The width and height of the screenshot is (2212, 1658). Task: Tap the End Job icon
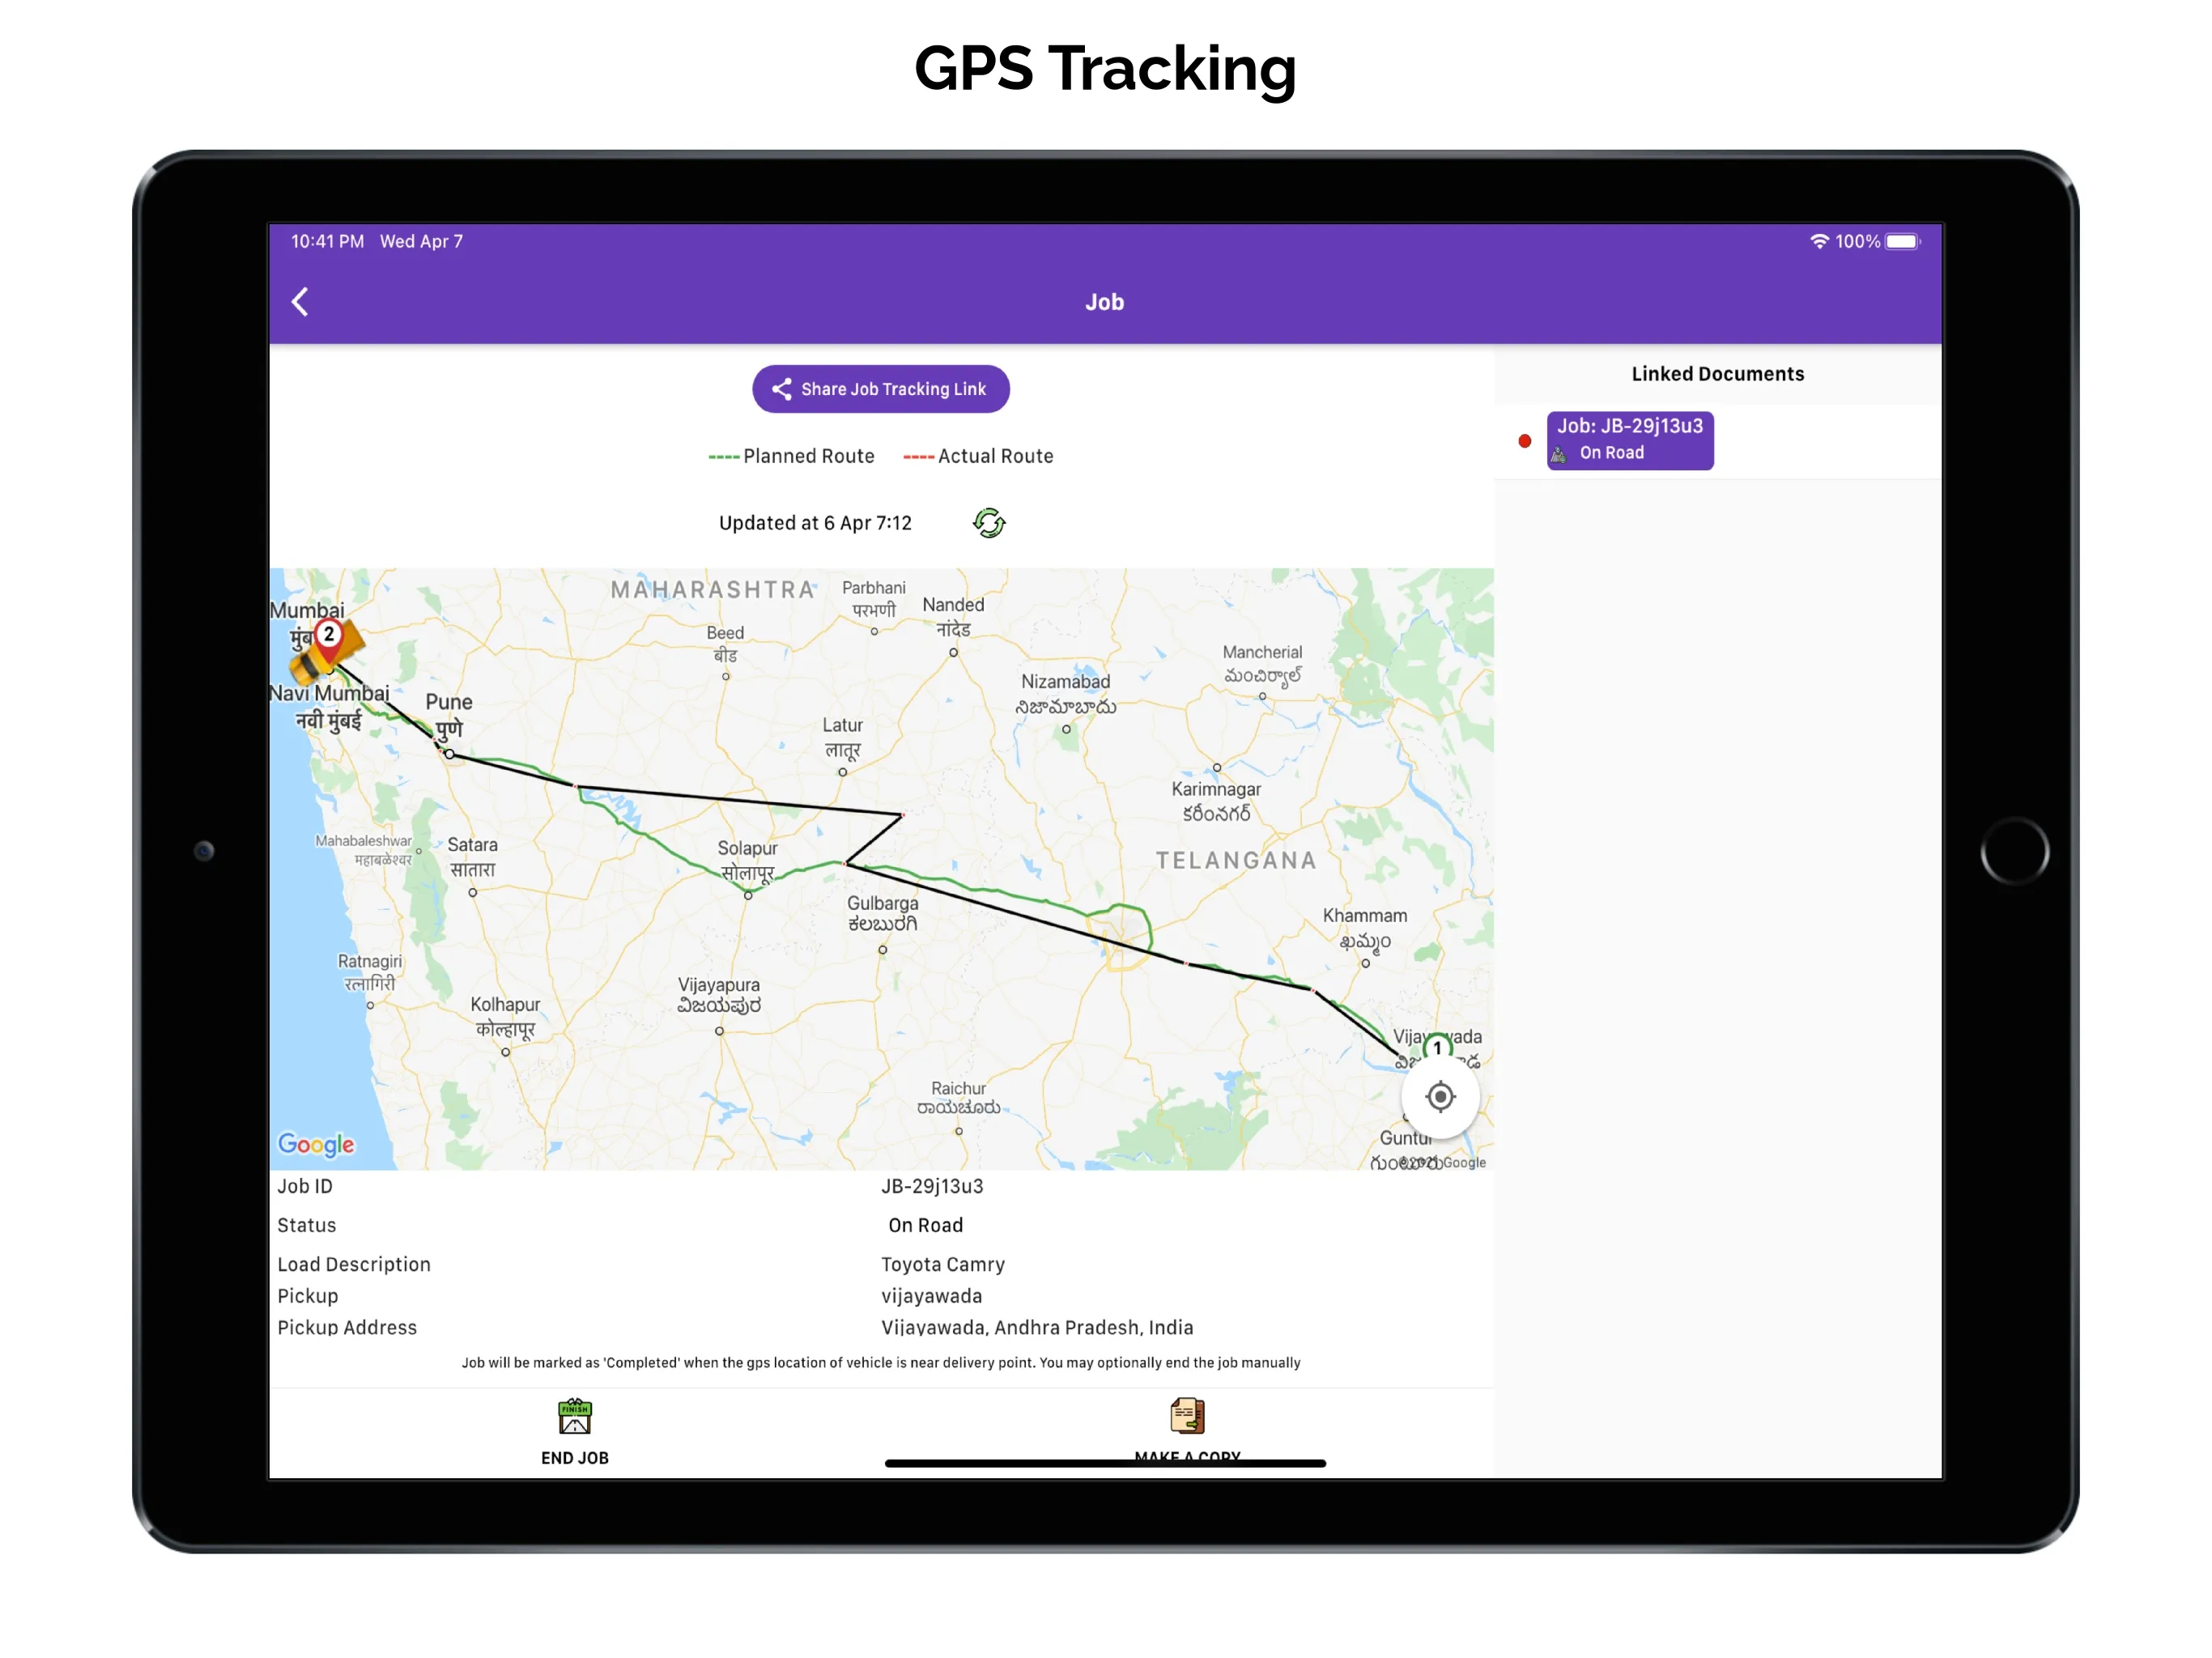573,1414
